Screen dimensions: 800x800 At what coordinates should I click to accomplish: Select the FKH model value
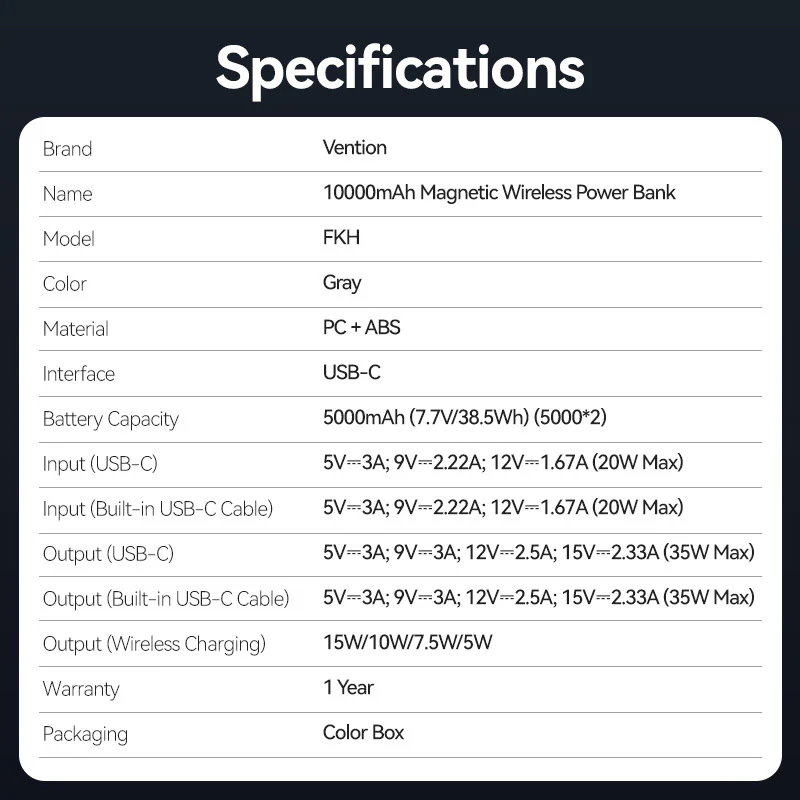point(341,238)
